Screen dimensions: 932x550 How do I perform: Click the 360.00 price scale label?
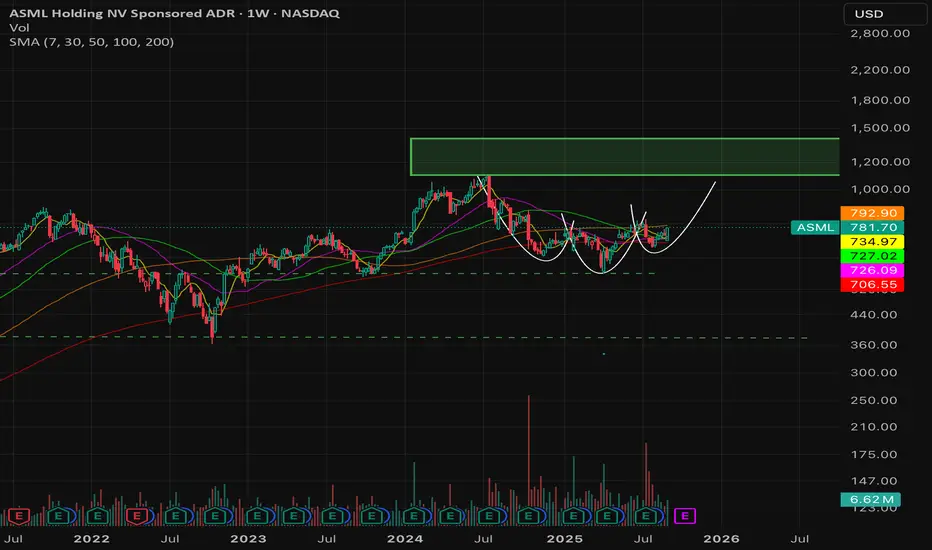pos(874,344)
